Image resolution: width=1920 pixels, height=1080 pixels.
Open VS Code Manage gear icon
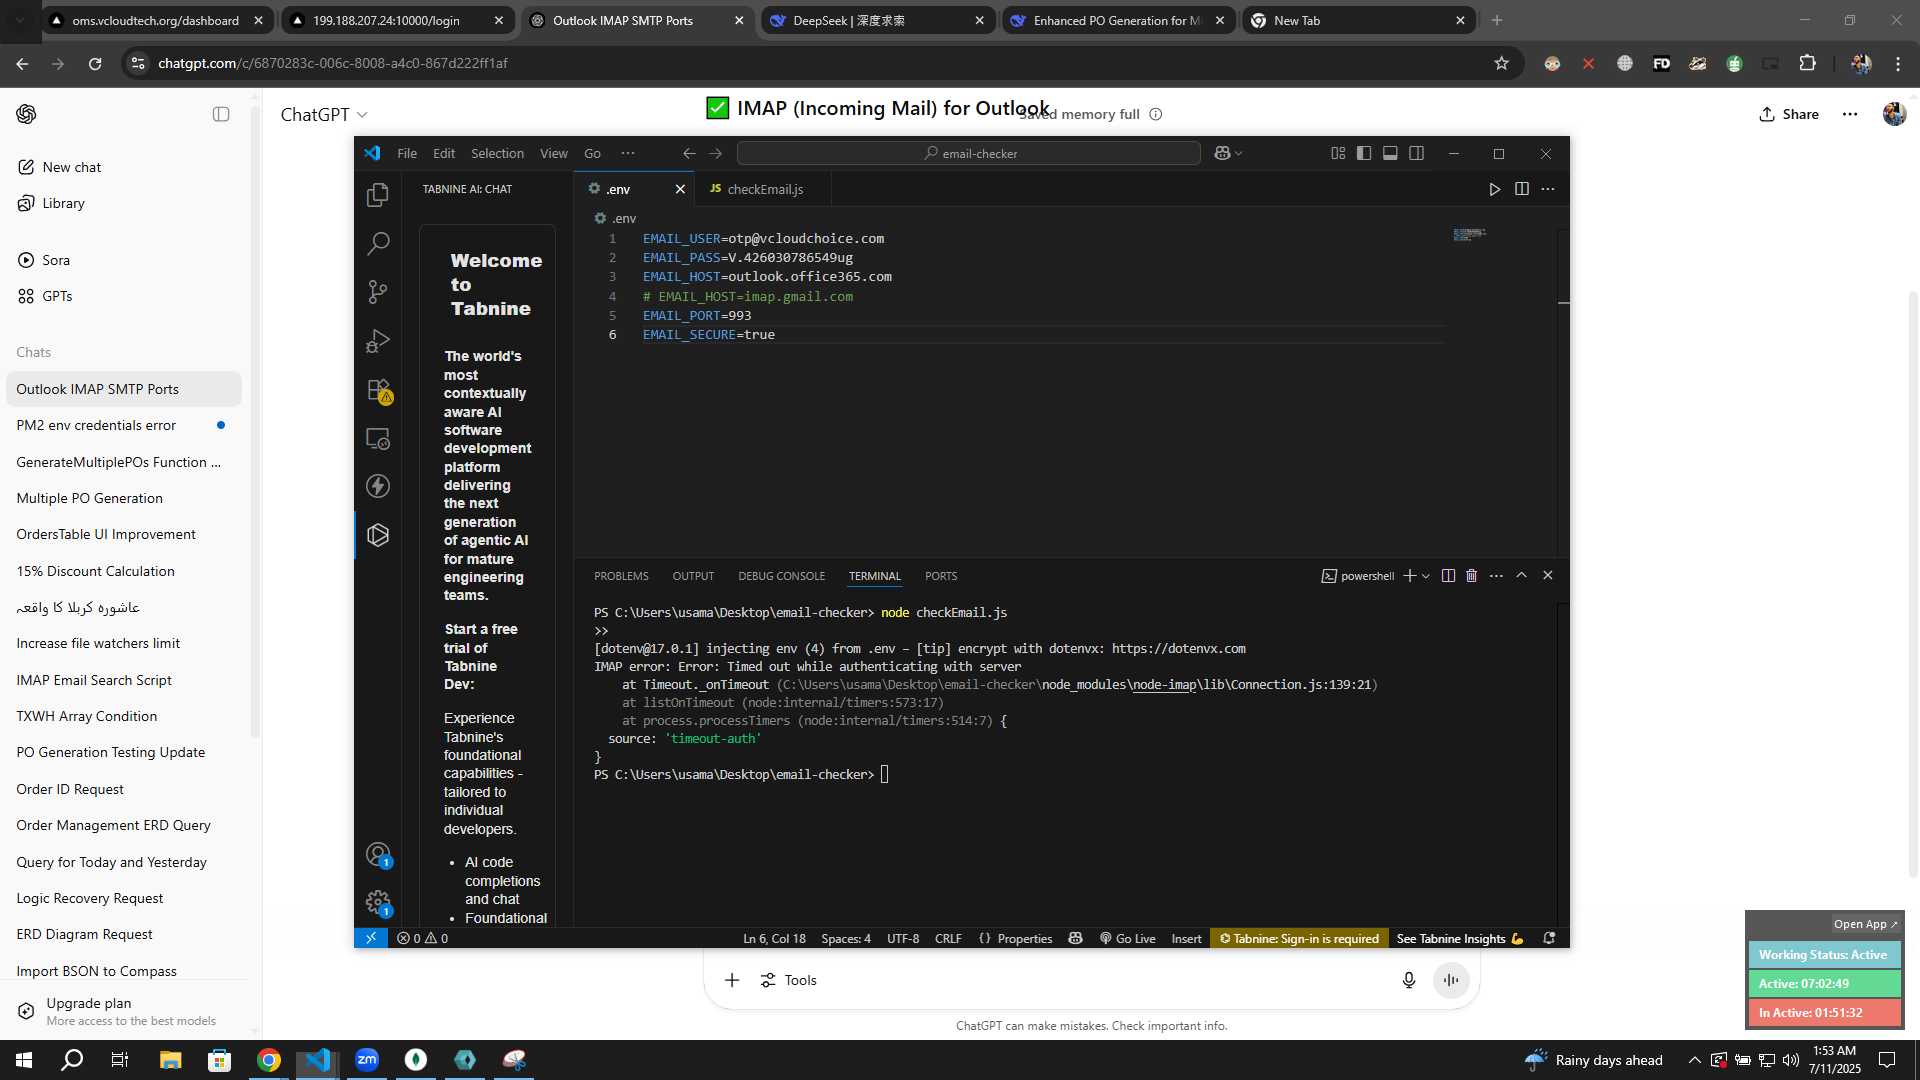pyautogui.click(x=378, y=903)
